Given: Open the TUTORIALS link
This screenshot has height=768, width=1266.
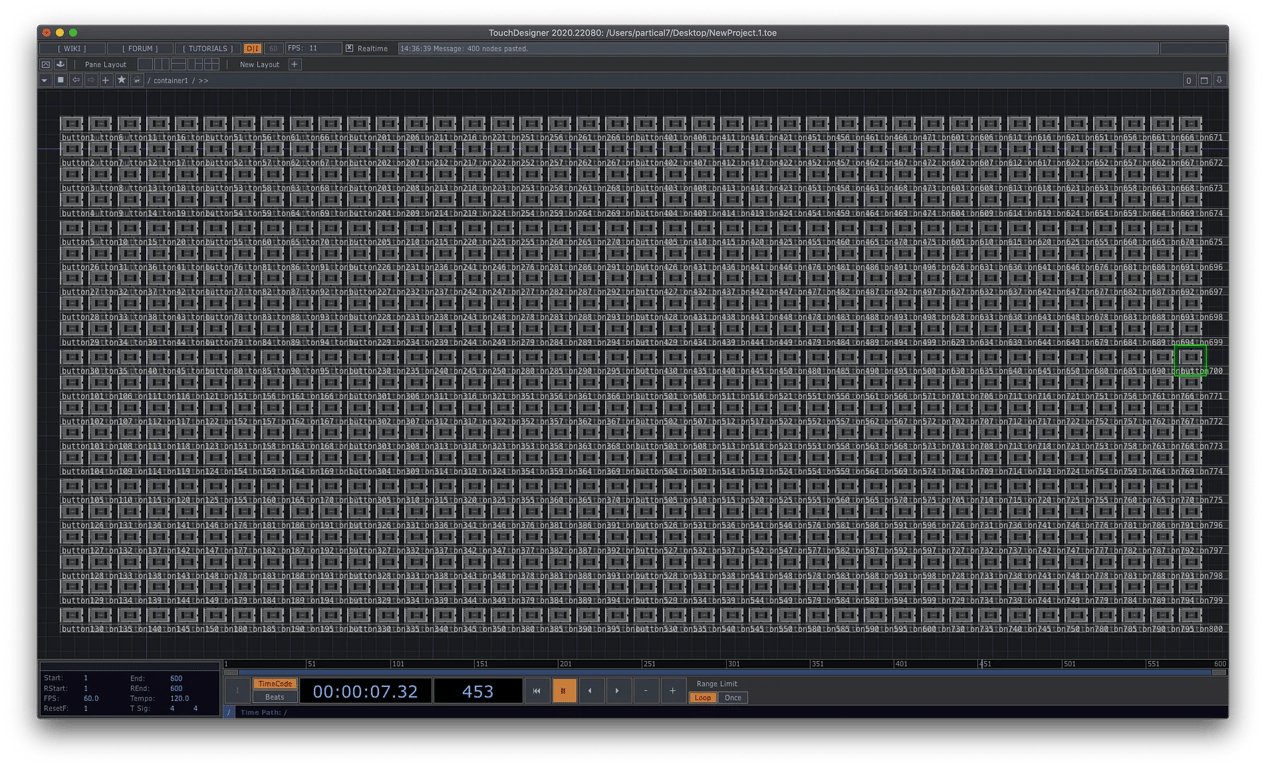Looking at the screenshot, I should click(208, 48).
